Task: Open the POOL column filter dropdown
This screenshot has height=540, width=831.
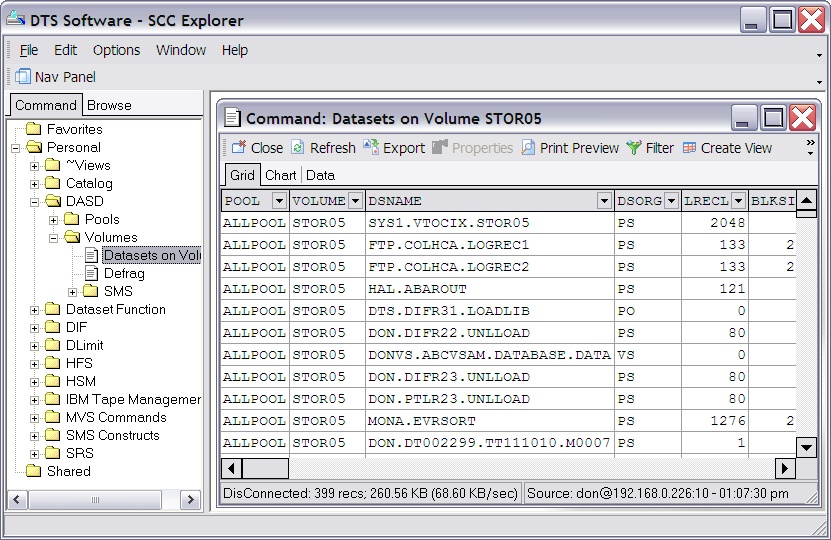Action: pyautogui.click(x=279, y=201)
